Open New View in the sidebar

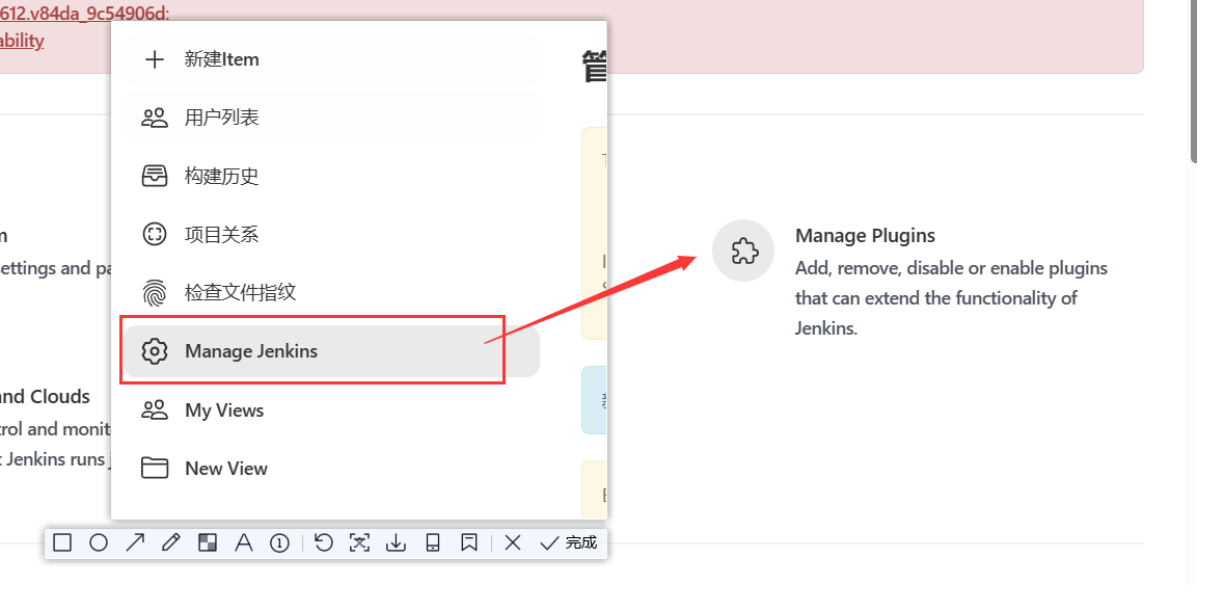tap(332, 468)
